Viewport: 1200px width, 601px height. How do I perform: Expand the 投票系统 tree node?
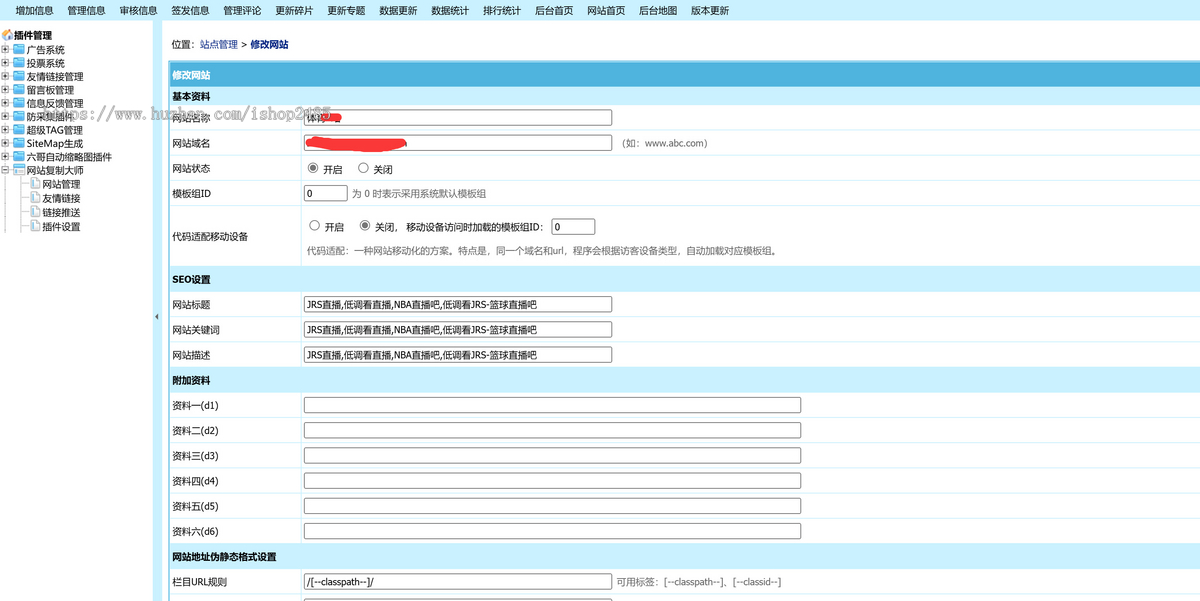tap(6, 63)
